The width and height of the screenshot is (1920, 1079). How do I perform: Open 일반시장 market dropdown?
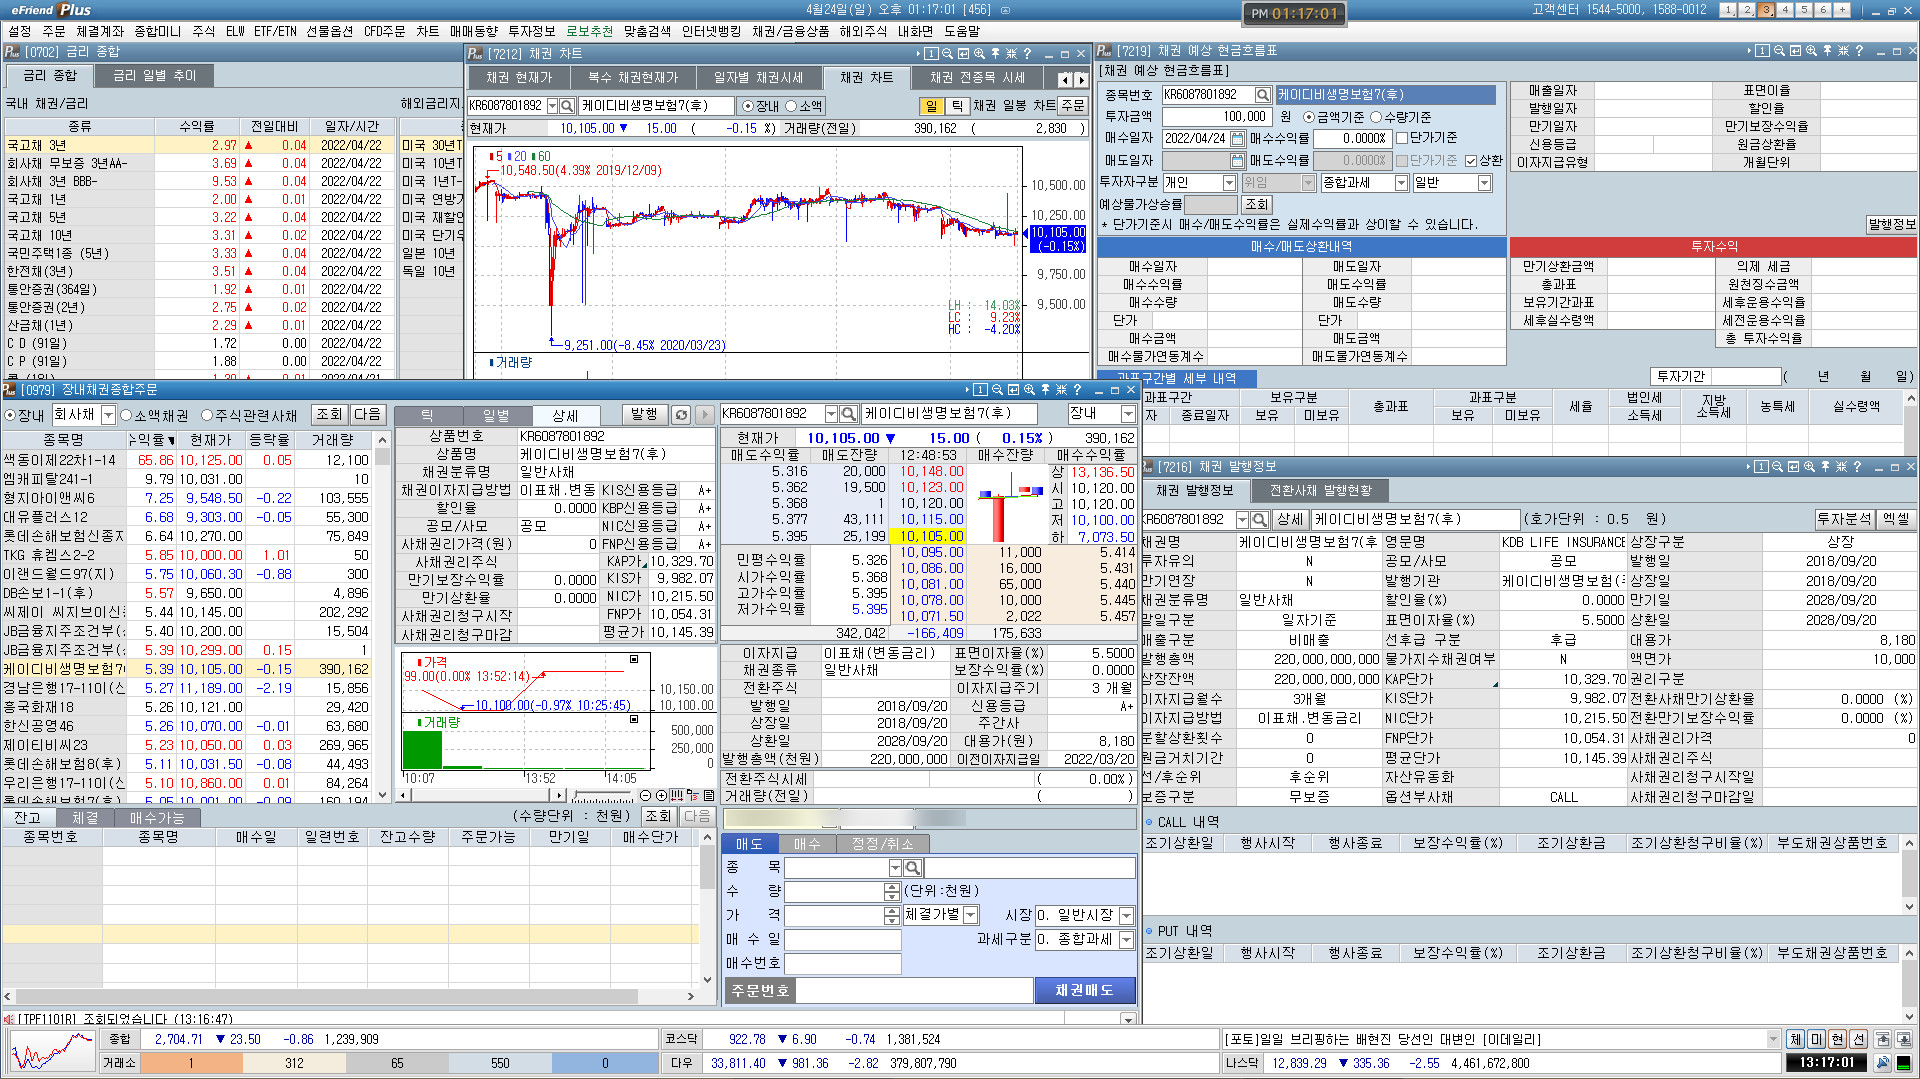click(x=1126, y=916)
